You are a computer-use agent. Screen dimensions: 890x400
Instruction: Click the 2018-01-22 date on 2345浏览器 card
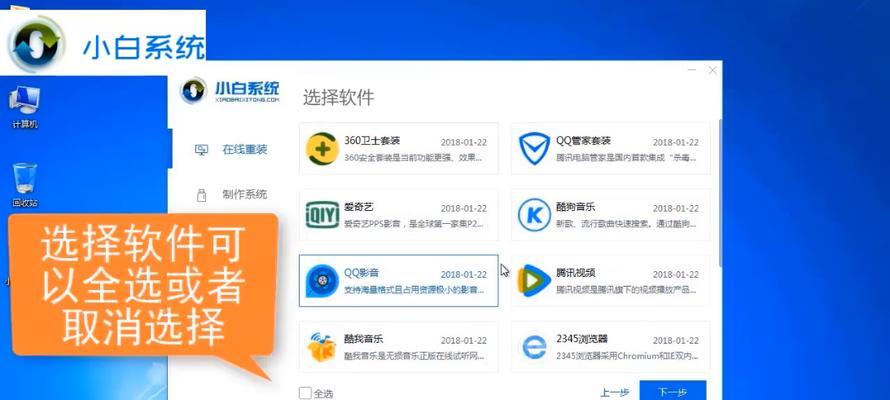pos(675,340)
